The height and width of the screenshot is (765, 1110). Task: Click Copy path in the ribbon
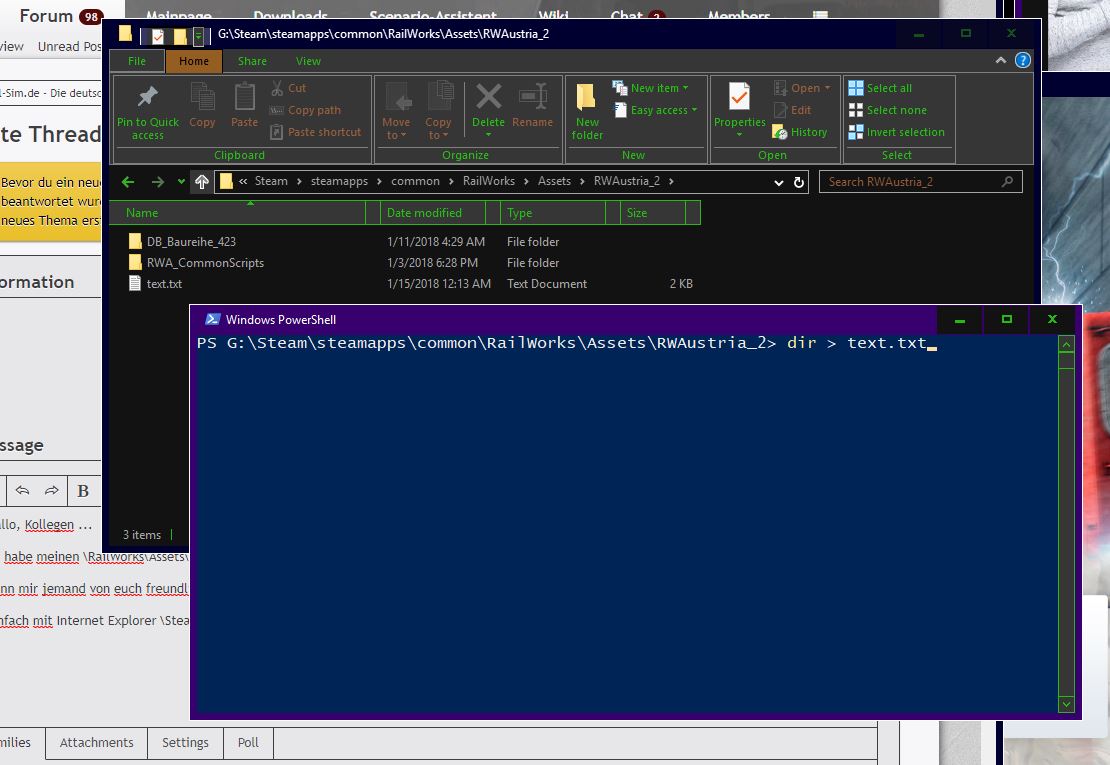[x=305, y=110]
